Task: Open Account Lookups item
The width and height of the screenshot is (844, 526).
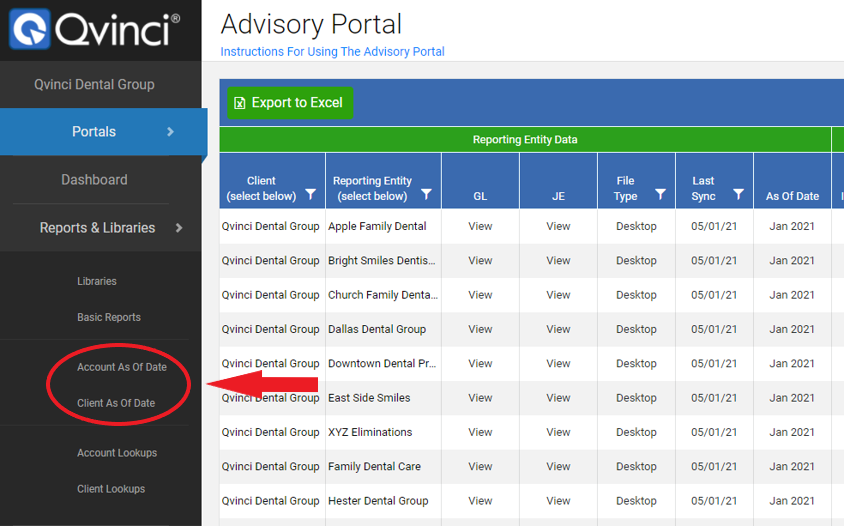Action: click(117, 453)
